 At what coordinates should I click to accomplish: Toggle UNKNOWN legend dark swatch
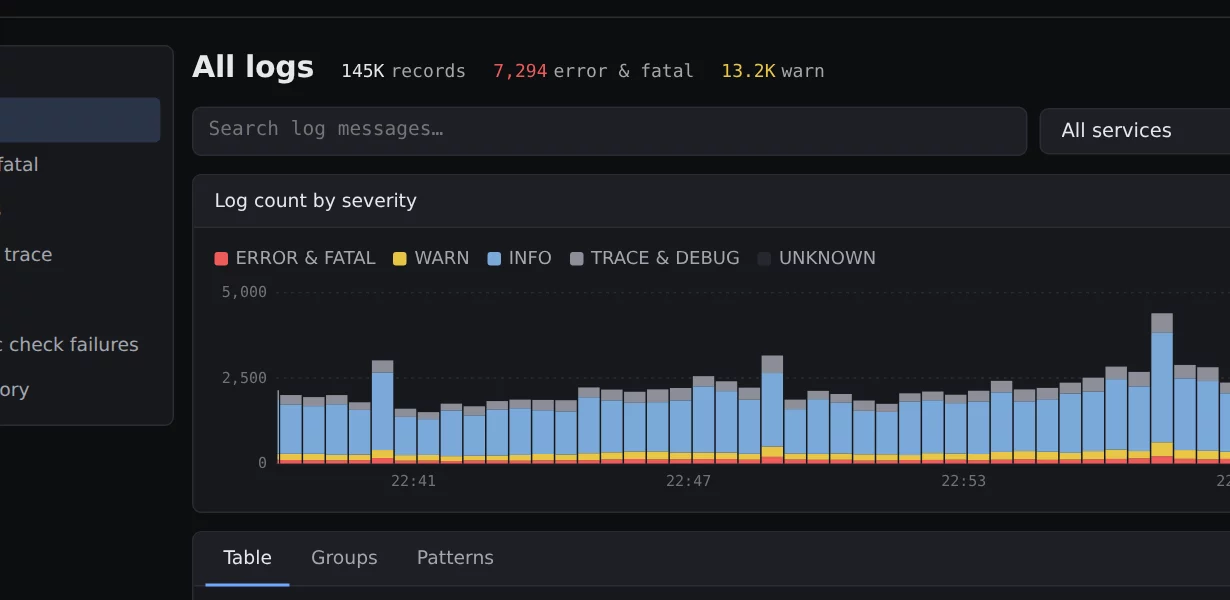point(764,259)
